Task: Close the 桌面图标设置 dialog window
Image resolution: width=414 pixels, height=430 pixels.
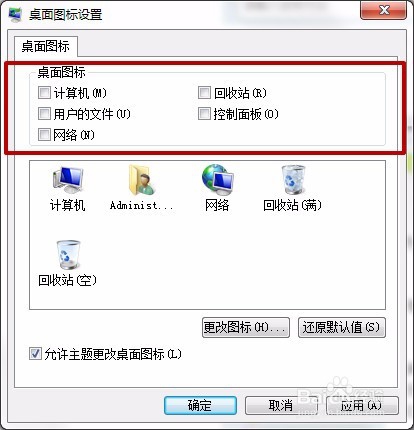Action: [383, 10]
